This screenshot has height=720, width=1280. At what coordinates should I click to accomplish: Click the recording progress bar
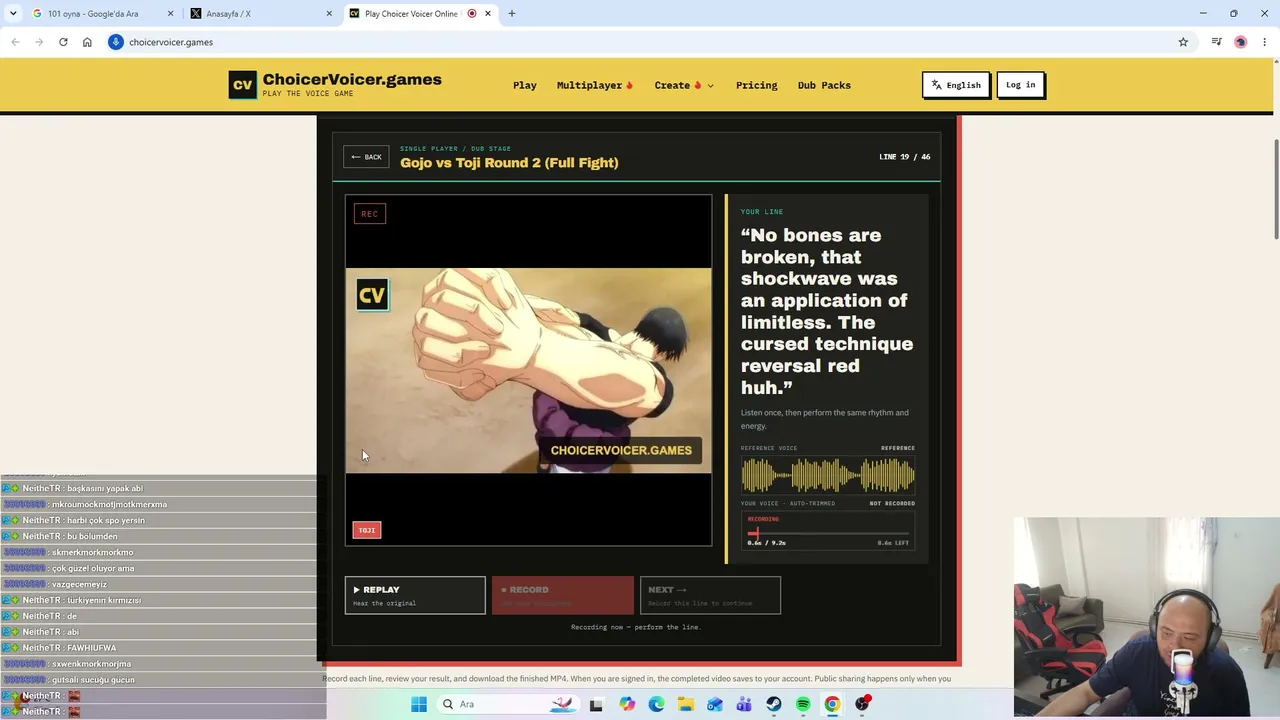pyautogui.click(x=828, y=533)
